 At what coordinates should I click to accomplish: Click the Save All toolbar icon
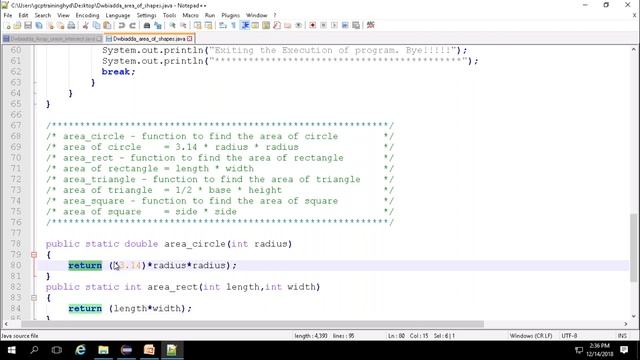(x=39, y=25)
